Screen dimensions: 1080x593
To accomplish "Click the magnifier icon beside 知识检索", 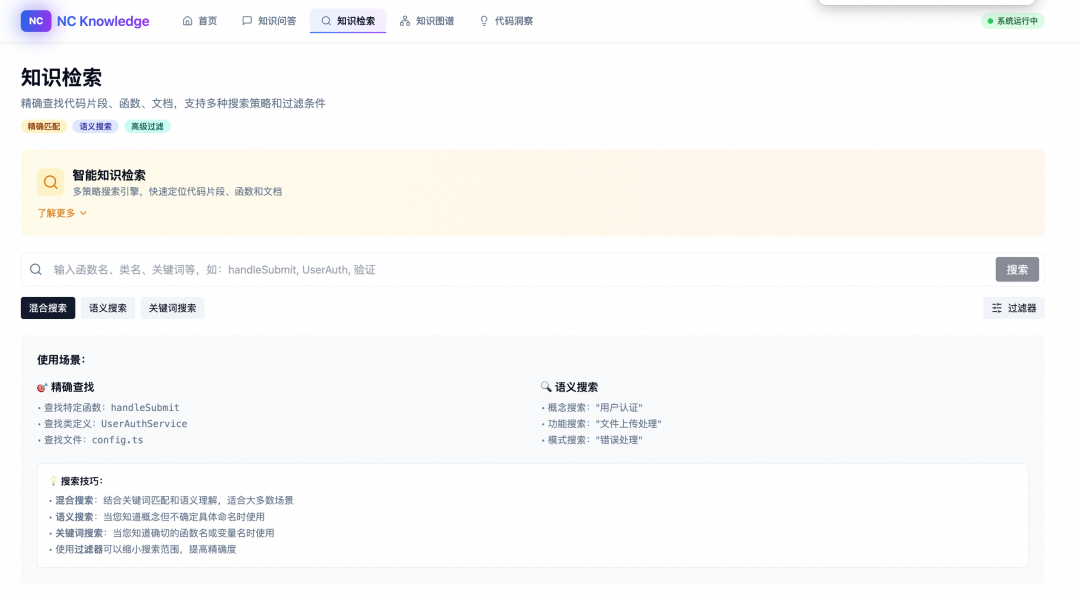I will (x=326, y=20).
